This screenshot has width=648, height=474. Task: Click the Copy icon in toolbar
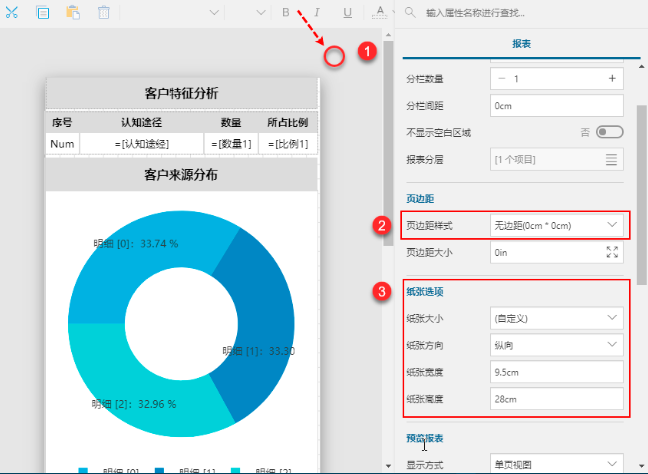tap(43, 13)
